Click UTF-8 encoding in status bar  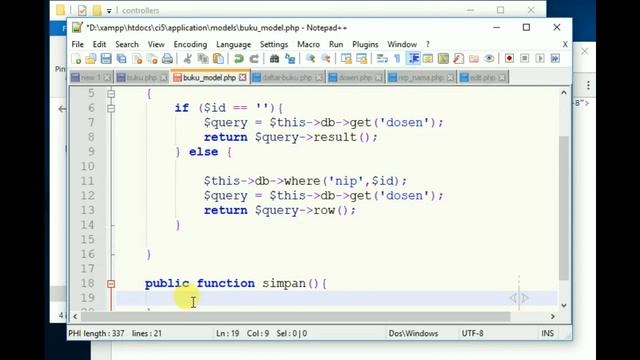pyautogui.click(x=472, y=333)
